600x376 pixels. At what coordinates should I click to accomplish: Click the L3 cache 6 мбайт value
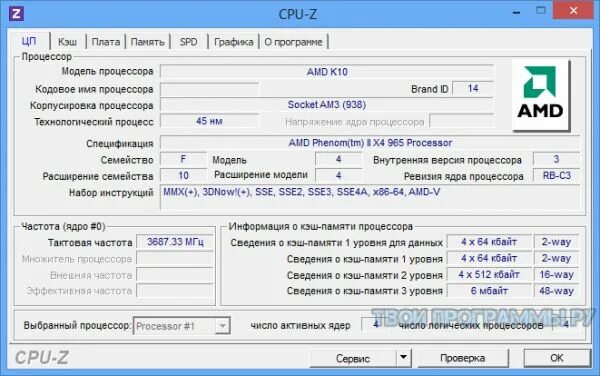point(489,291)
